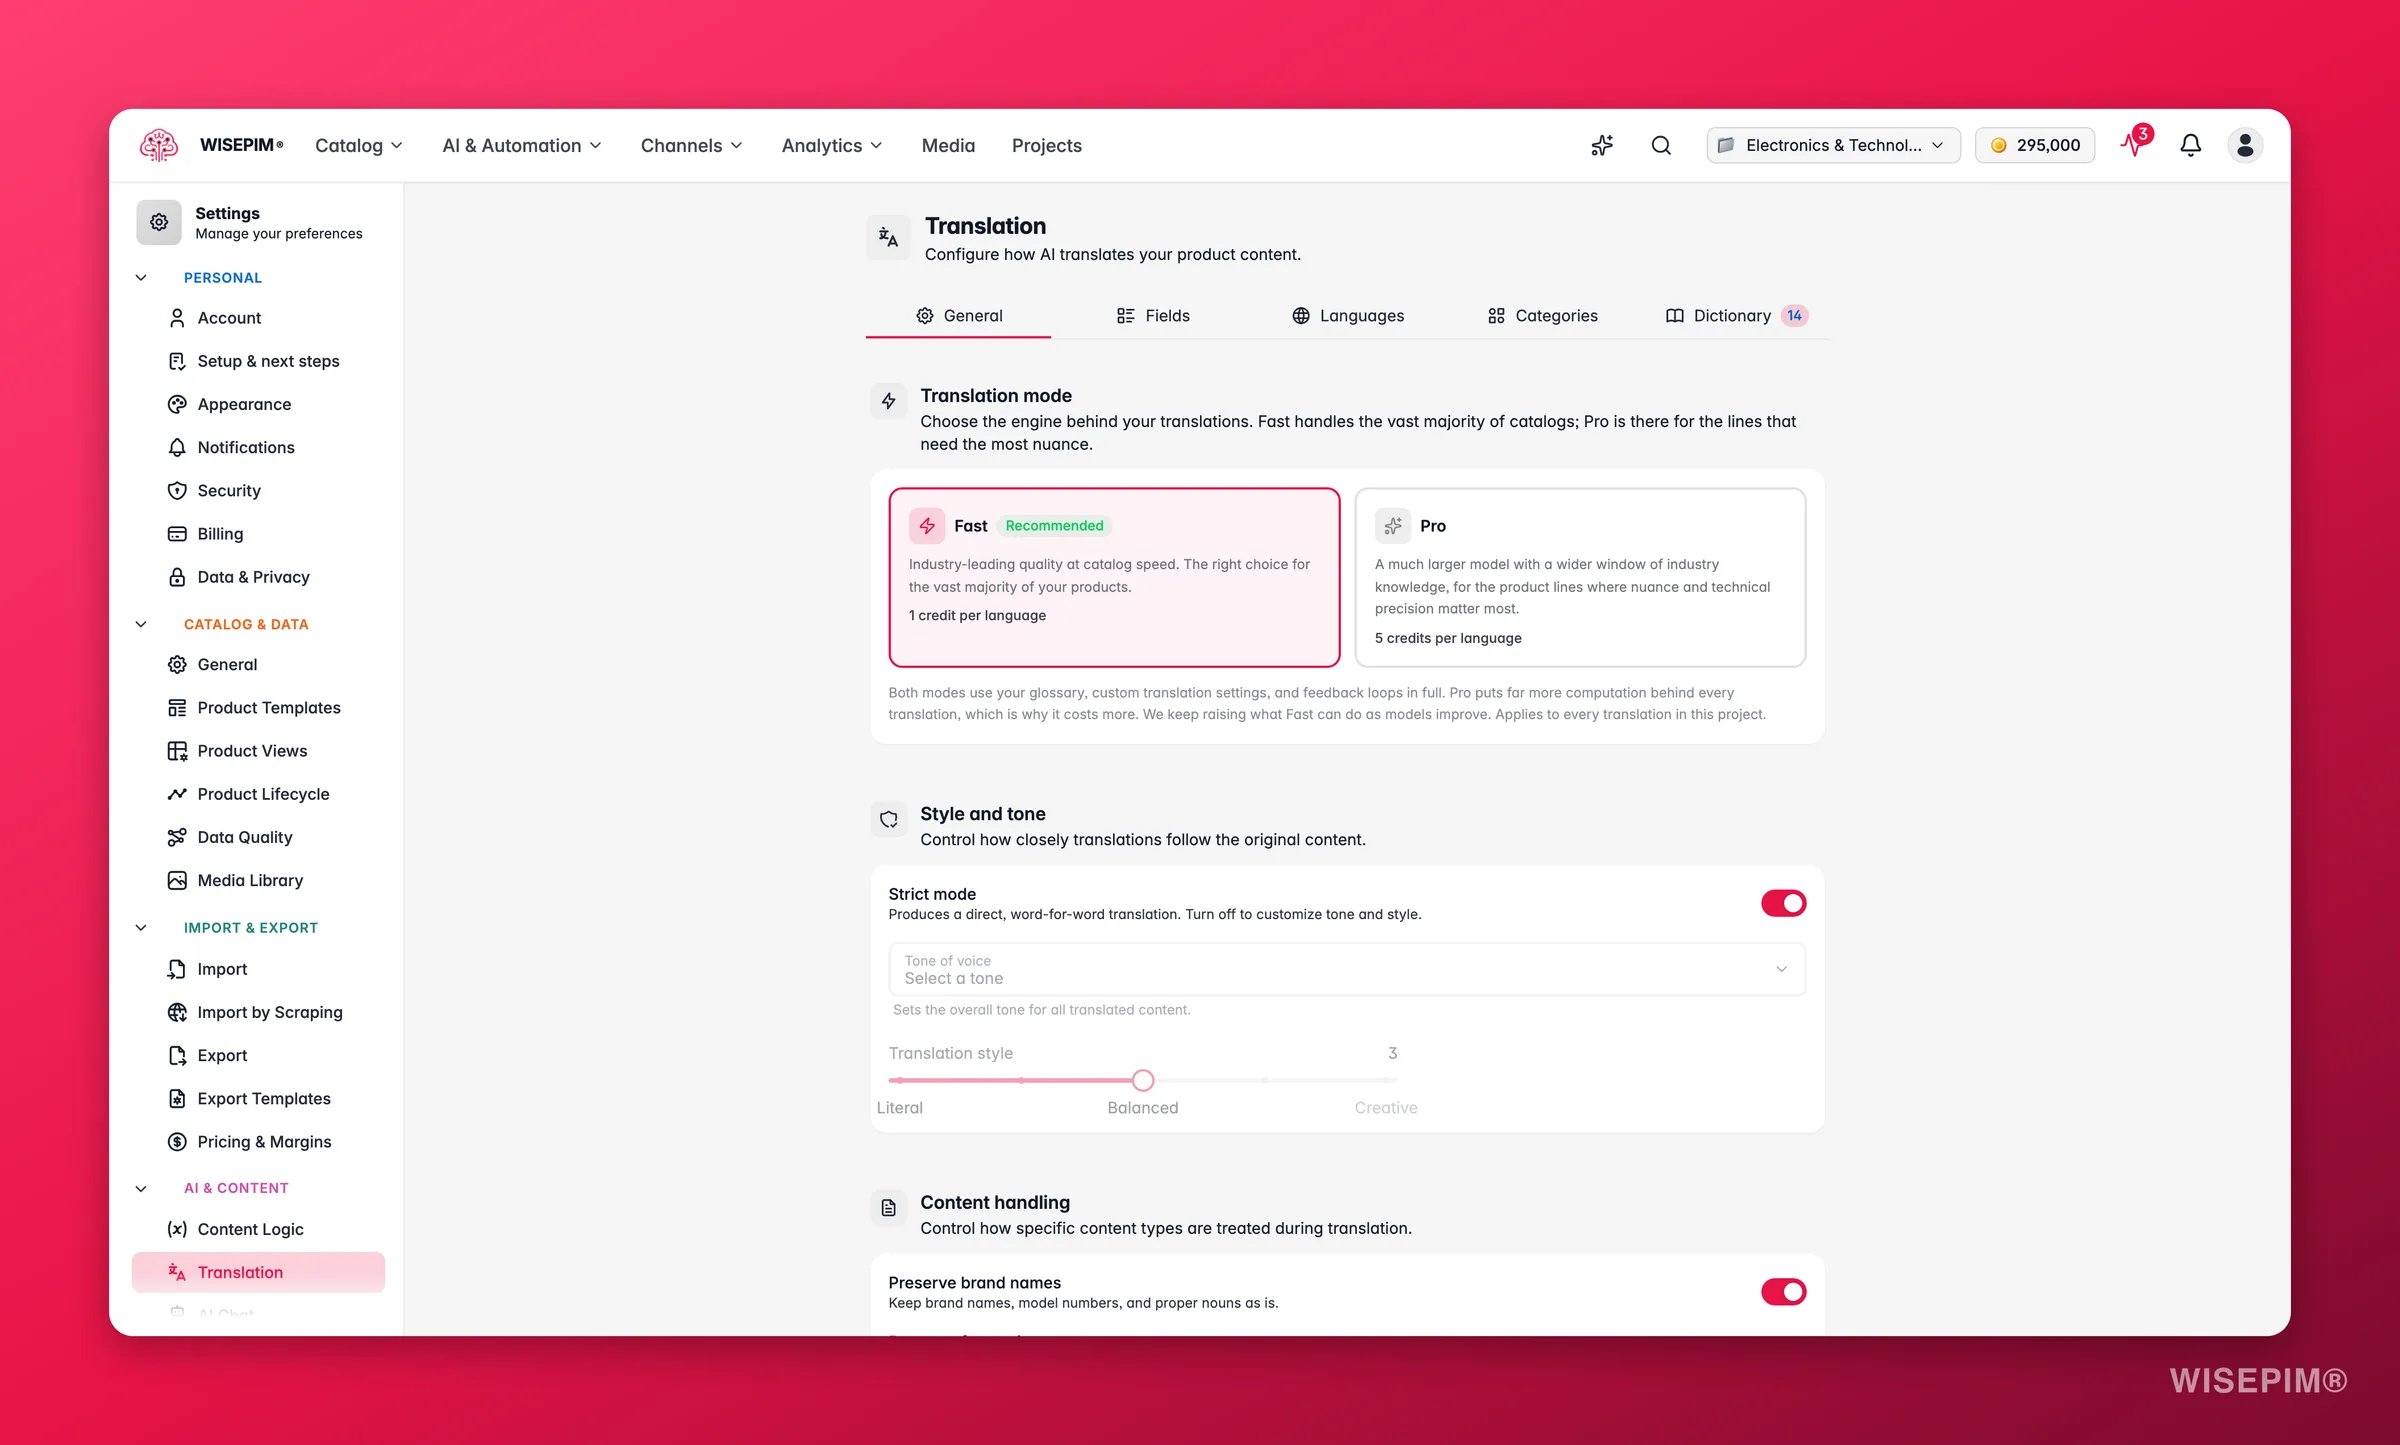Open the activity pulse icon with badge 3
The width and height of the screenshot is (2400, 1445).
(x=2135, y=144)
